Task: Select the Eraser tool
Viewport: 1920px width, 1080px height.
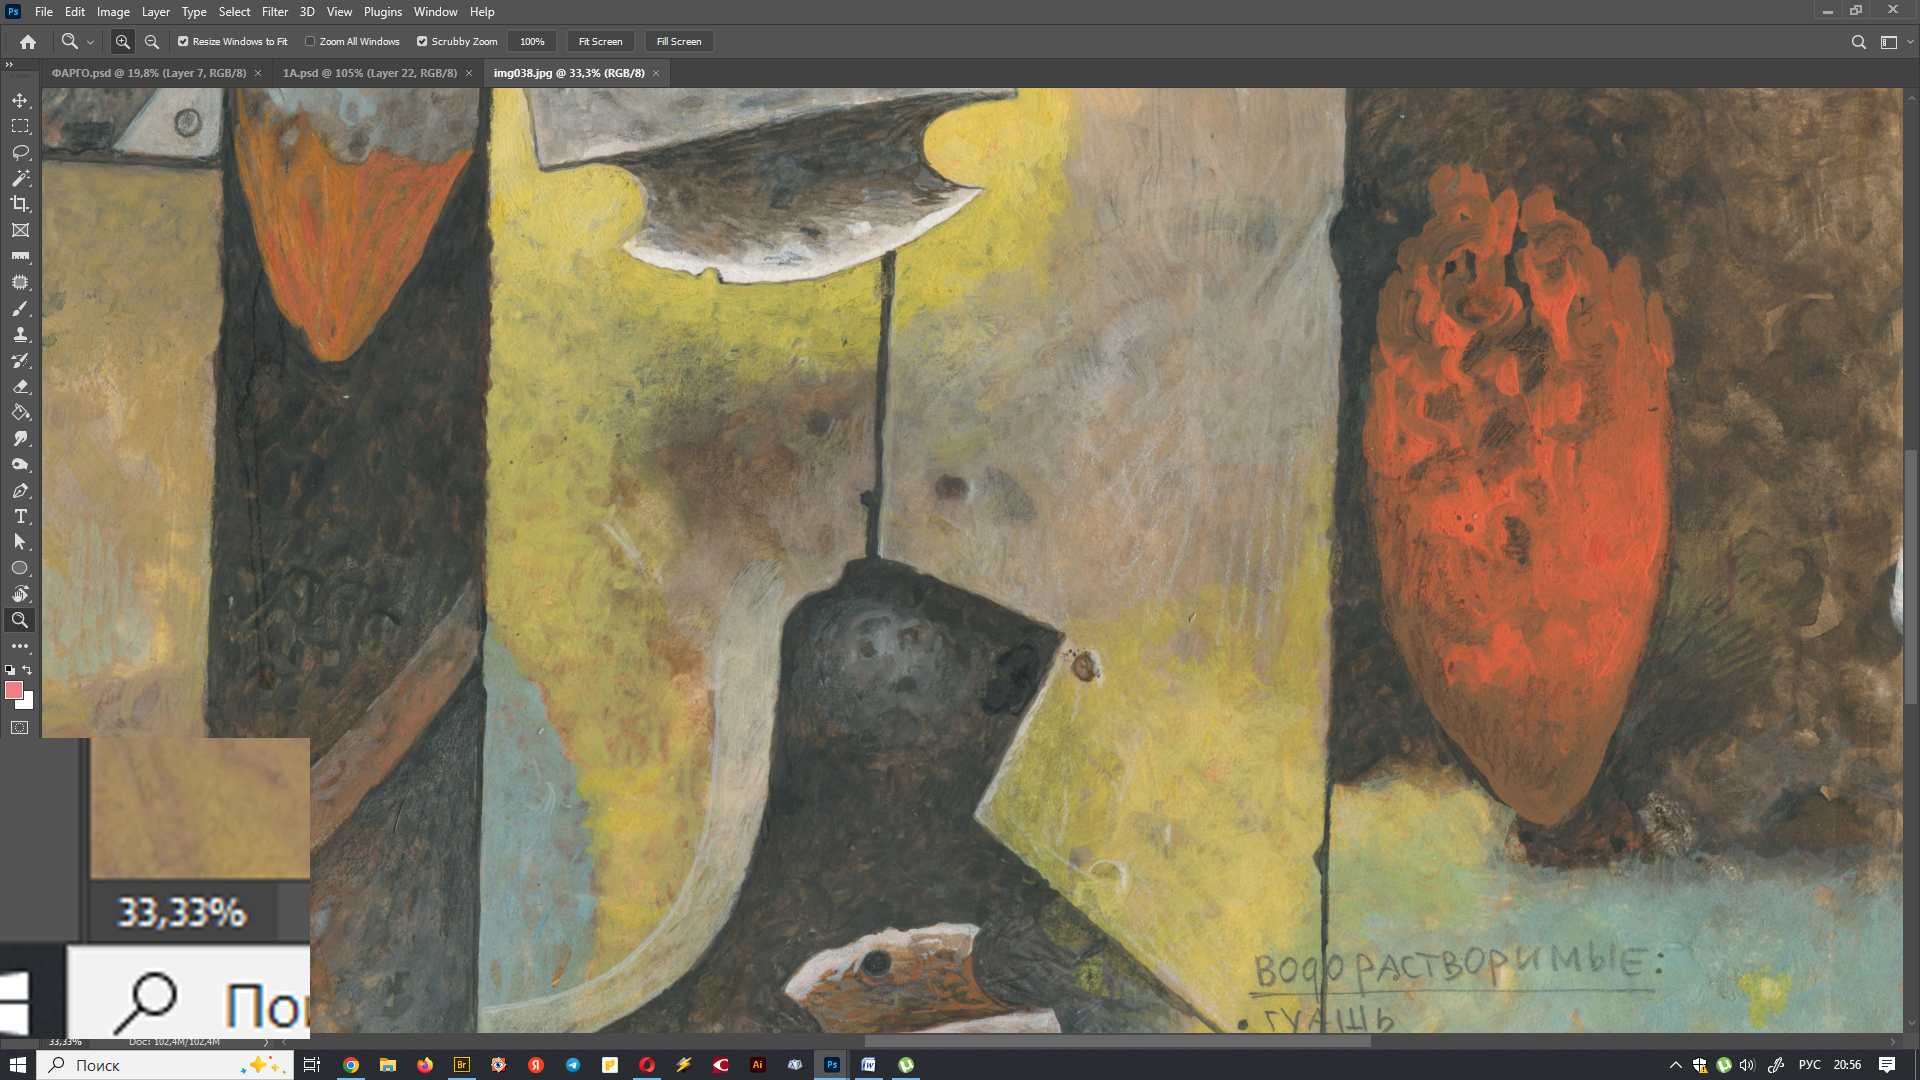Action: pos(20,387)
